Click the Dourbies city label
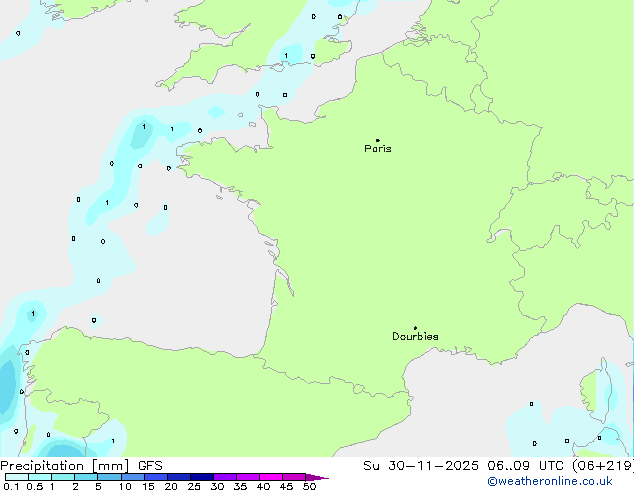634x490 pixels. click(x=415, y=336)
